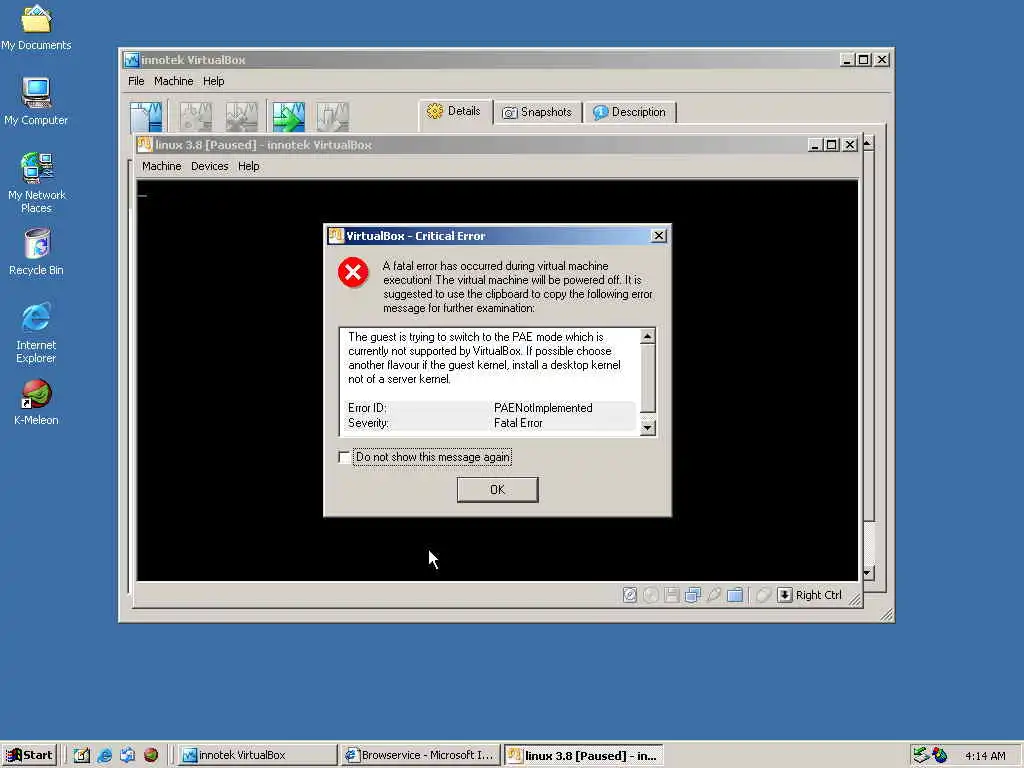This screenshot has height=768, width=1024.
Task: Click the 4:14 AM taskbar clock
Action: 985,756
